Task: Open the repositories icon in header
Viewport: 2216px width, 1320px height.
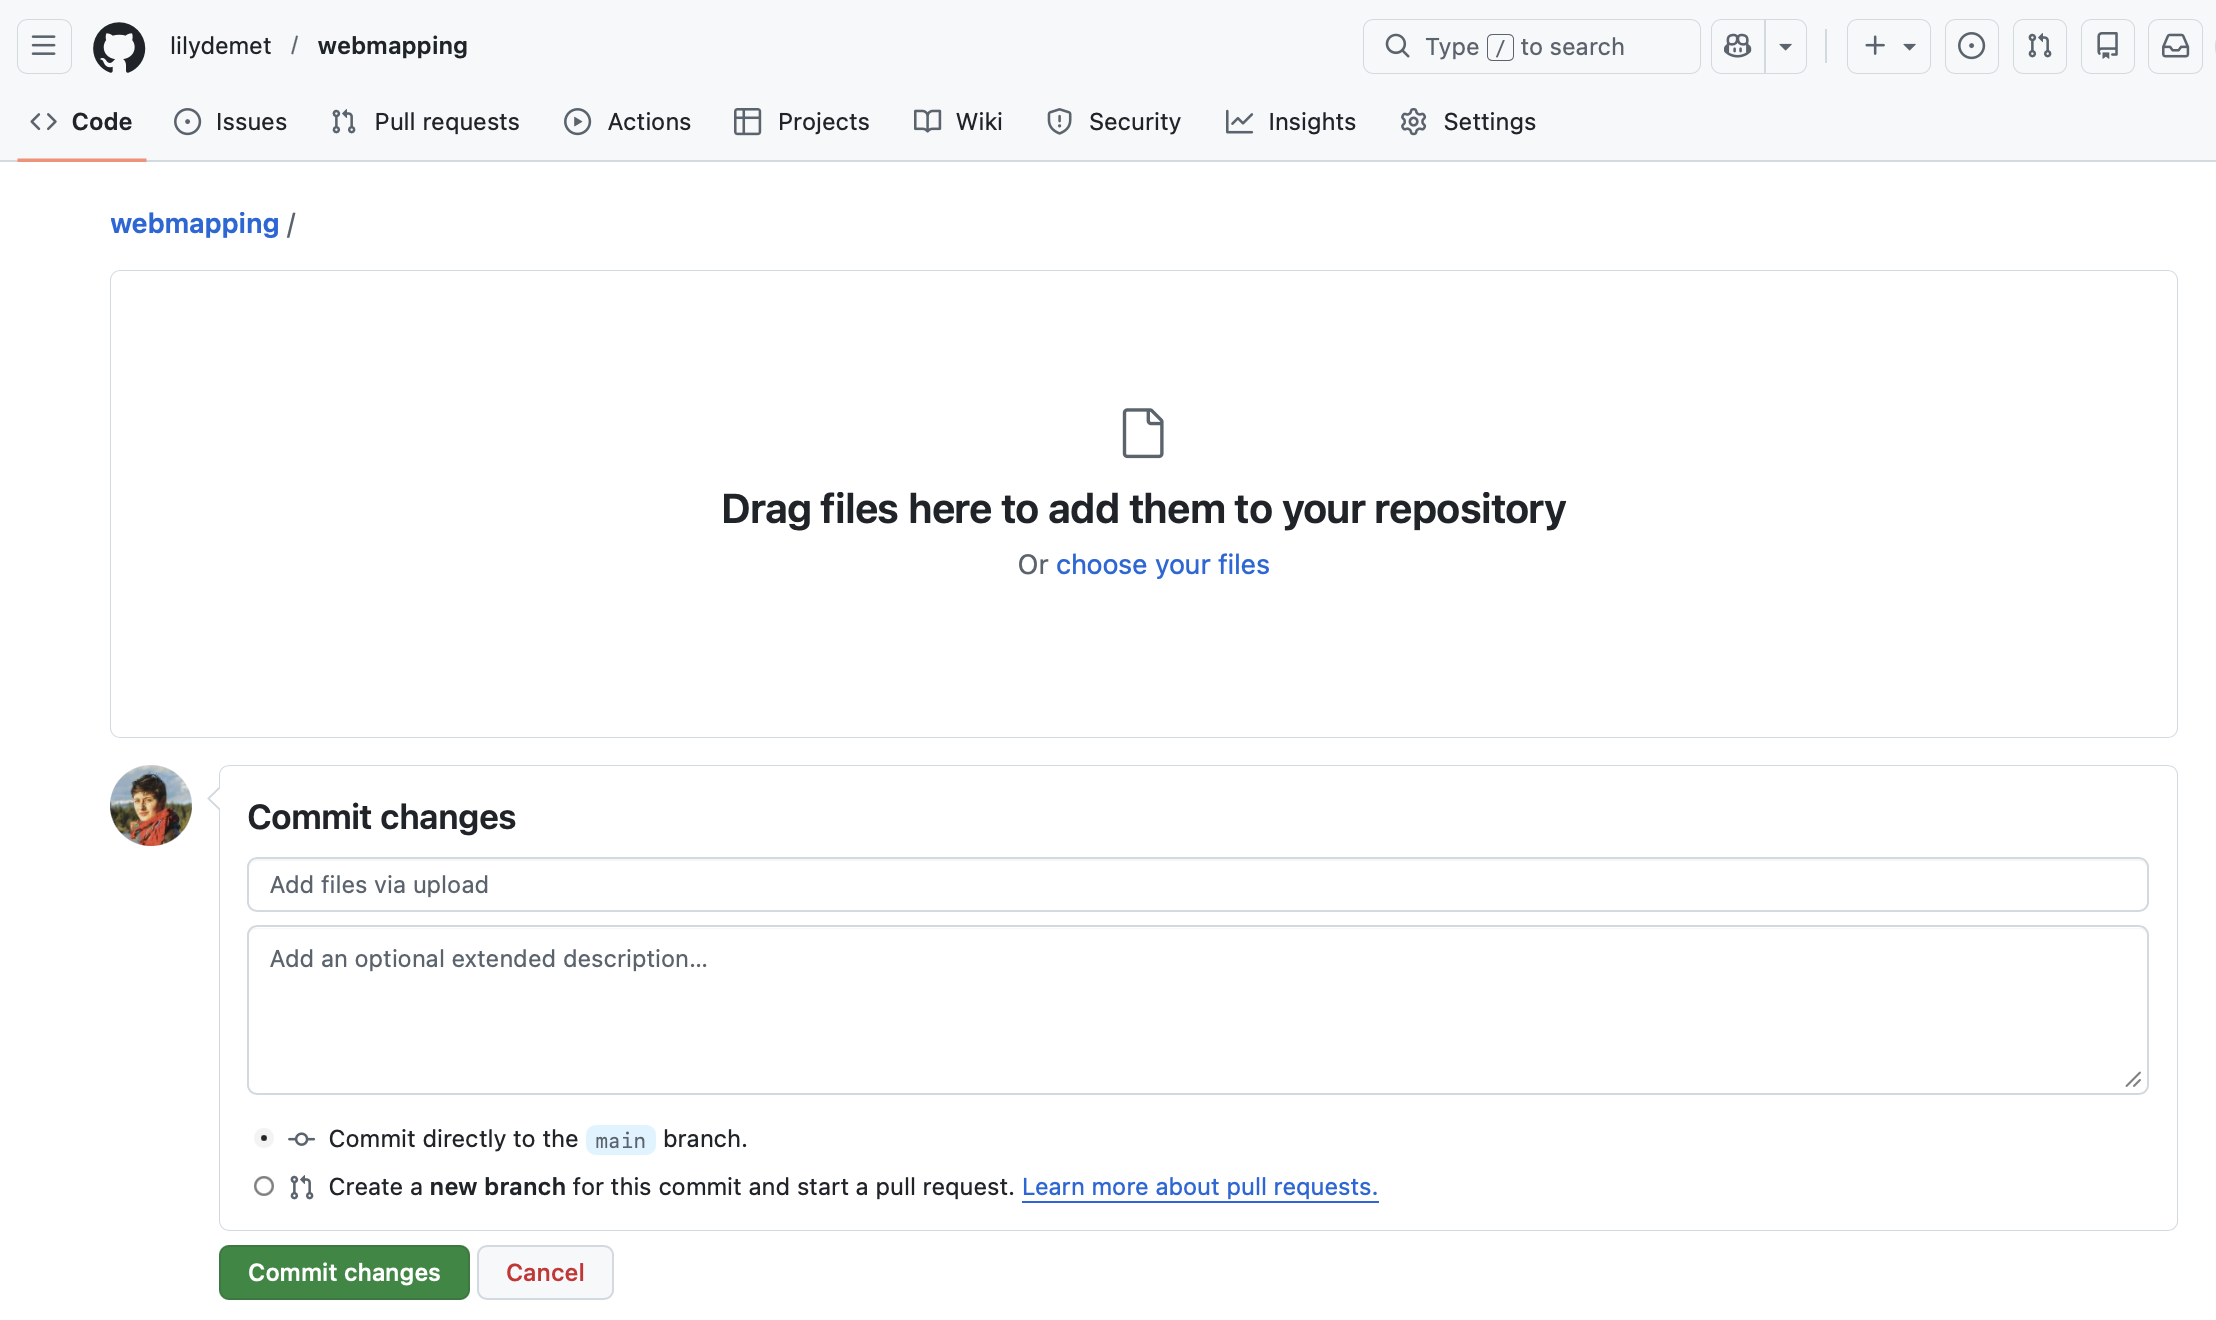Action: pyautogui.click(x=2107, y=46)
